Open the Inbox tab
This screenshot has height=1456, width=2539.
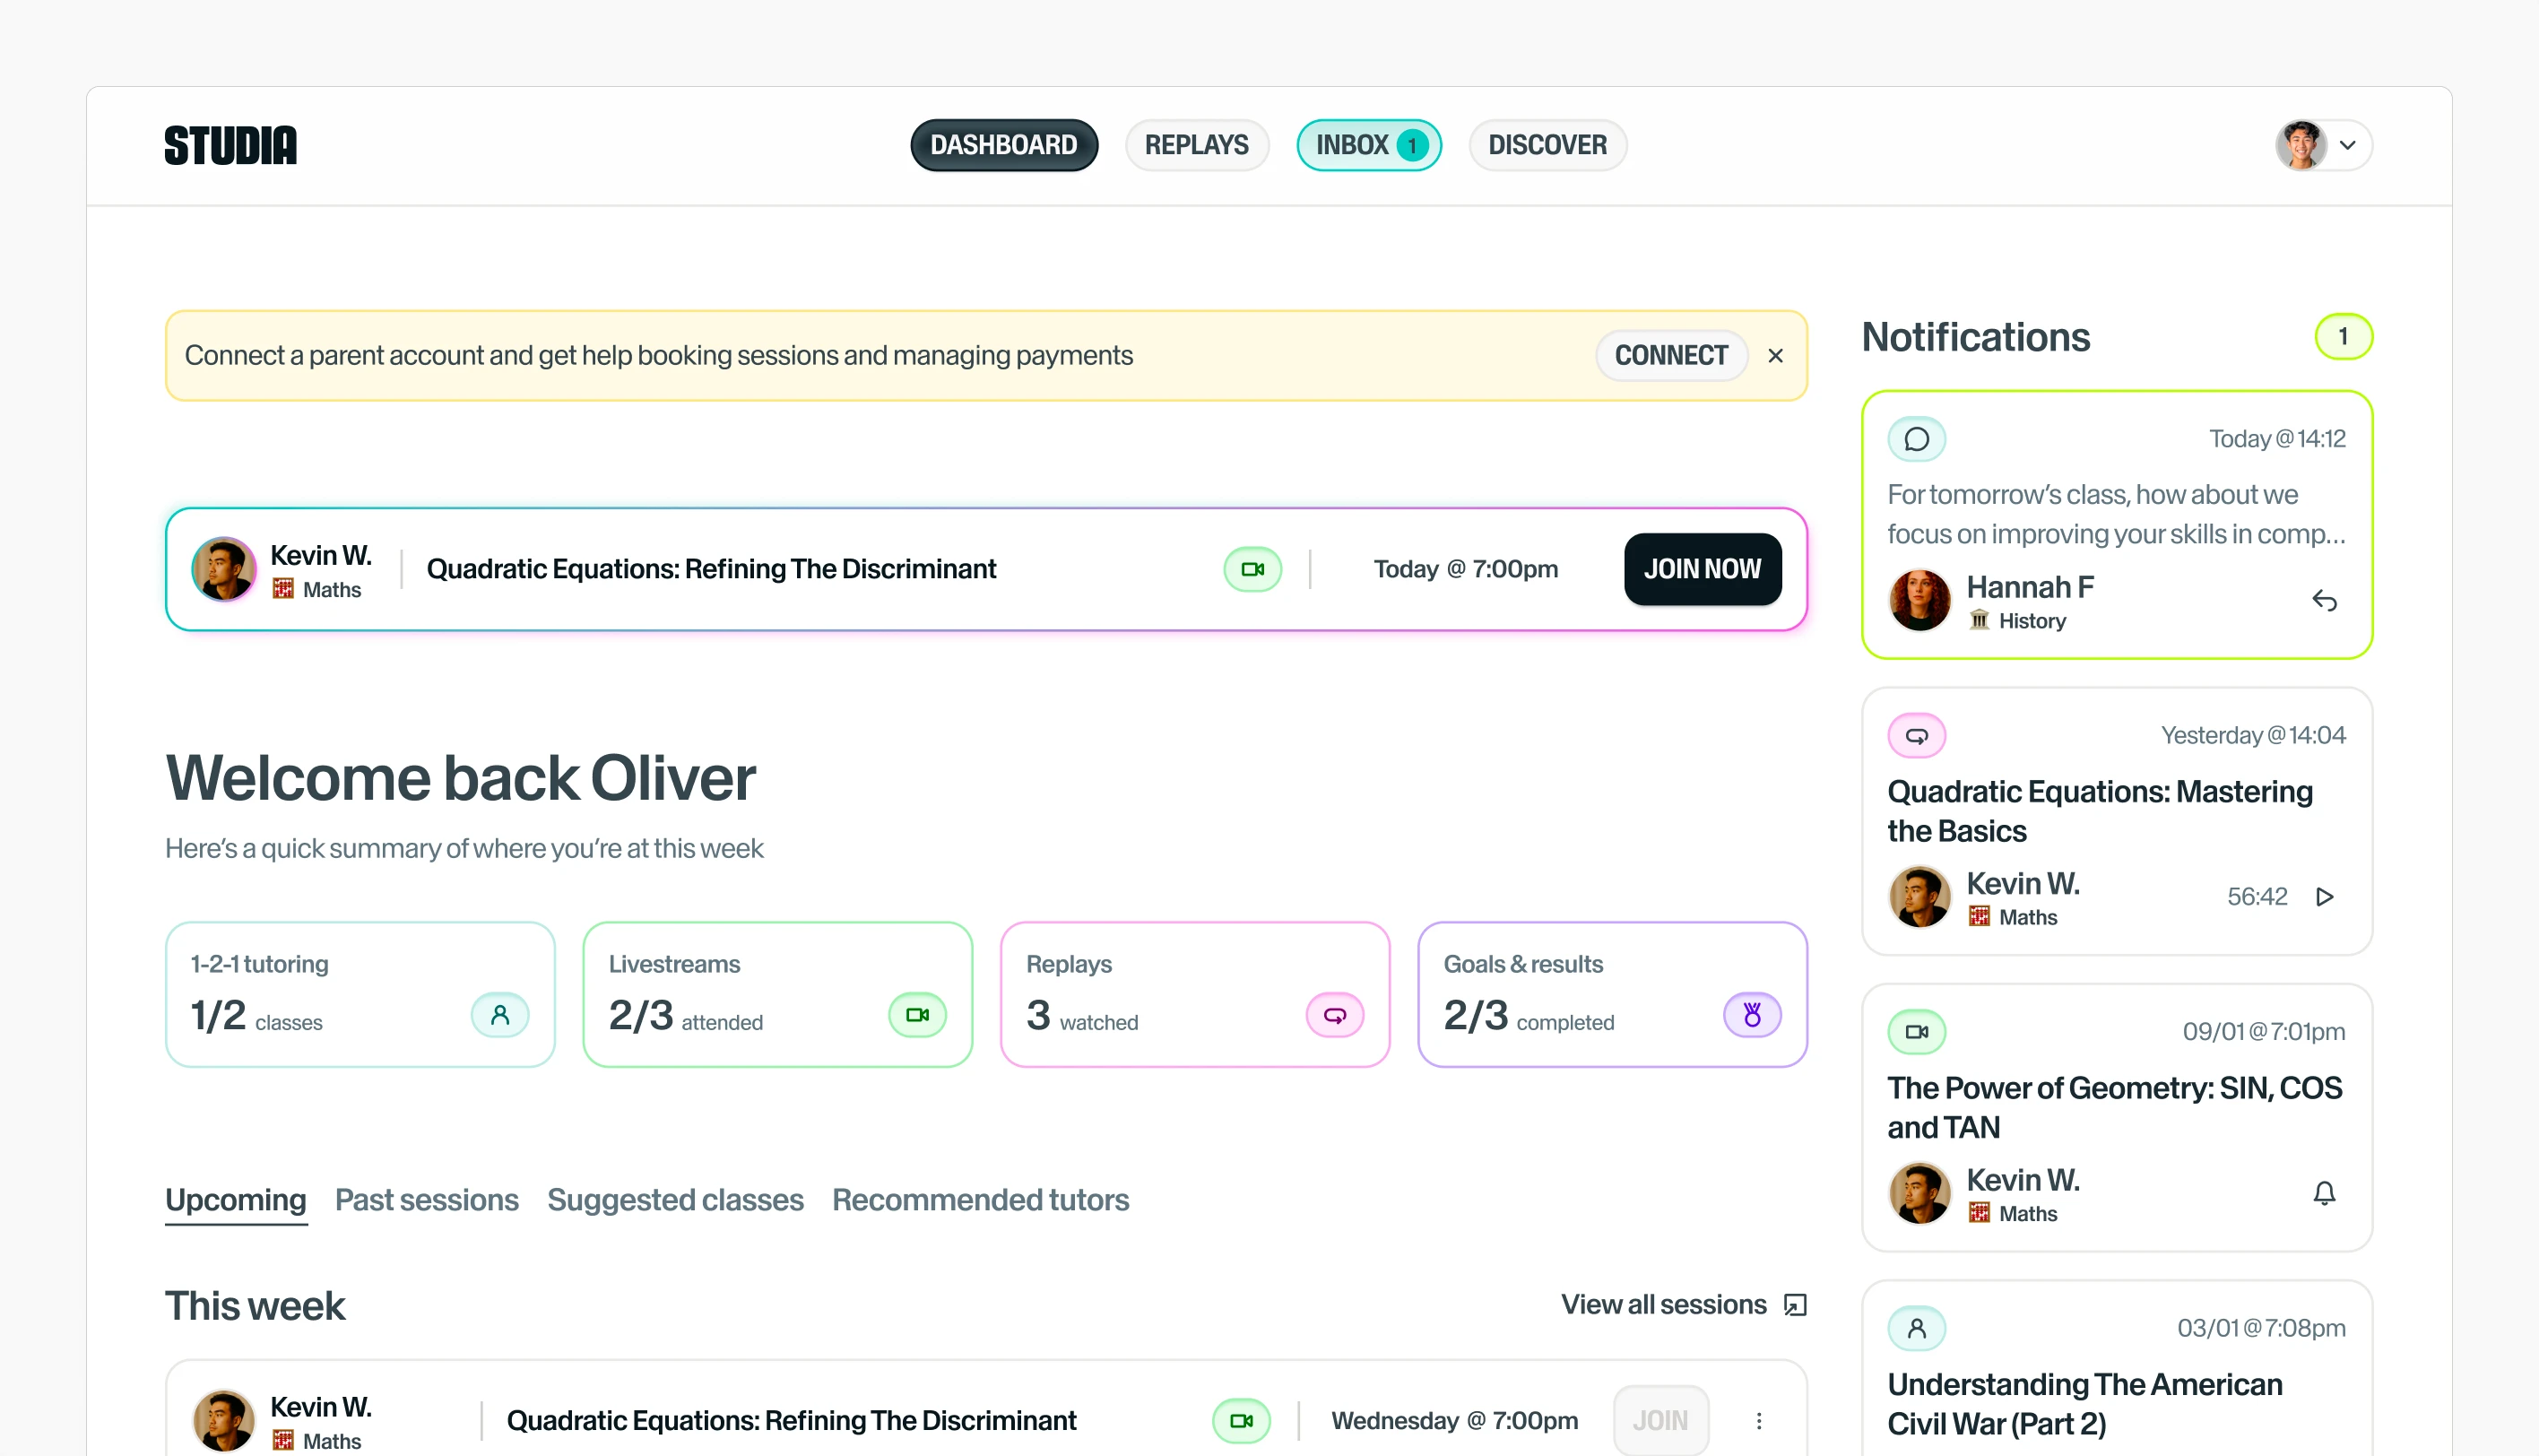click(1369, 145)
